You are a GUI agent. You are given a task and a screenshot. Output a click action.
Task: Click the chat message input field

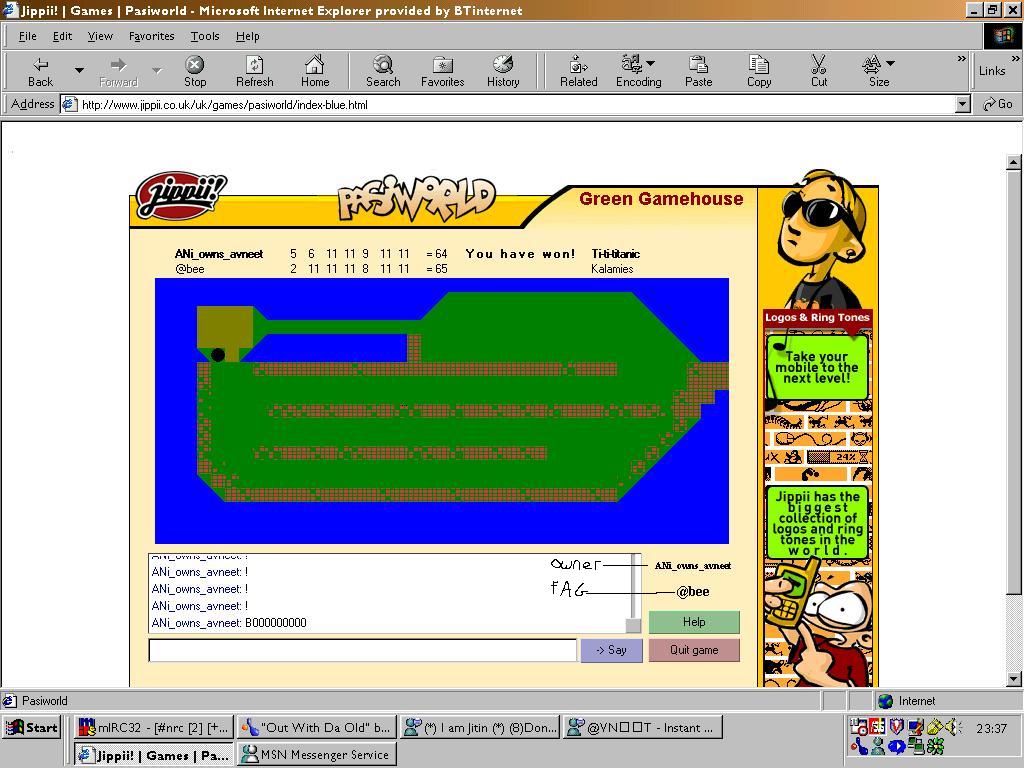pos(362,650)
